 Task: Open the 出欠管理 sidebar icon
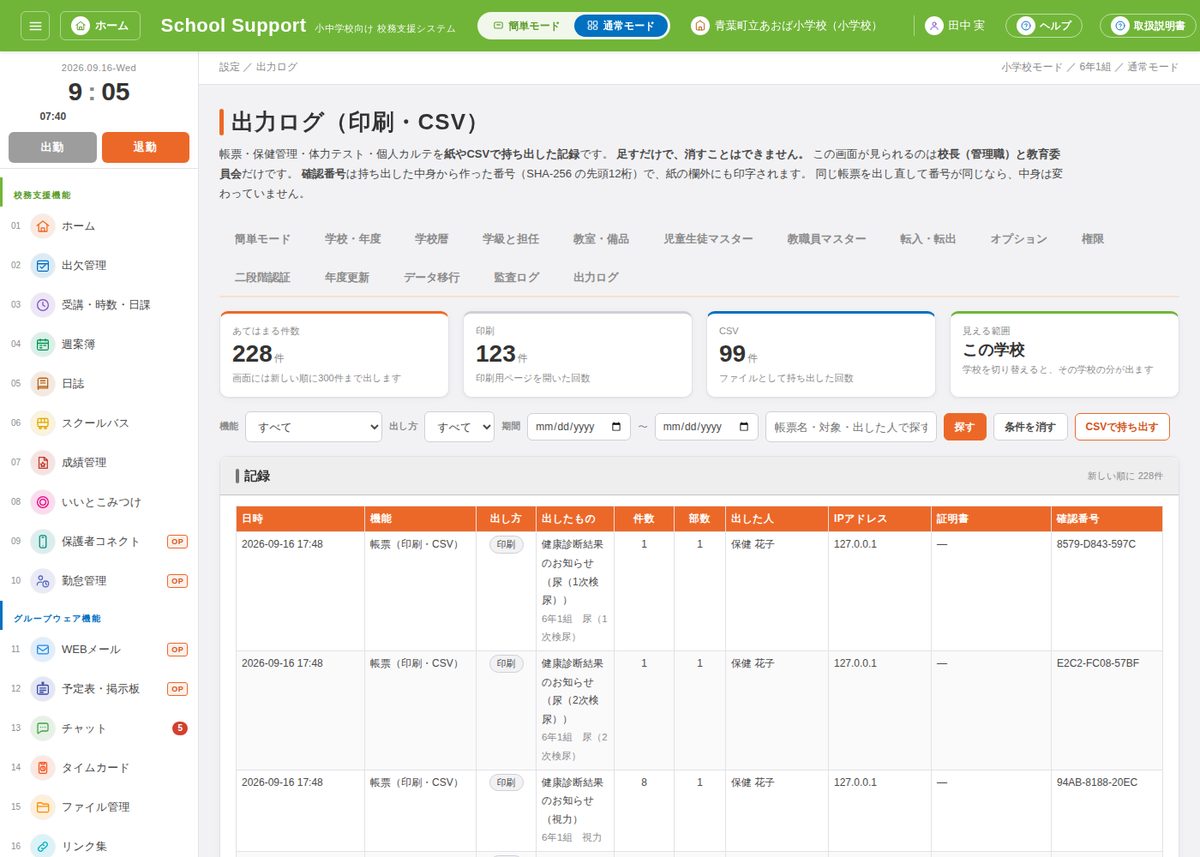(x=43, y=265)
